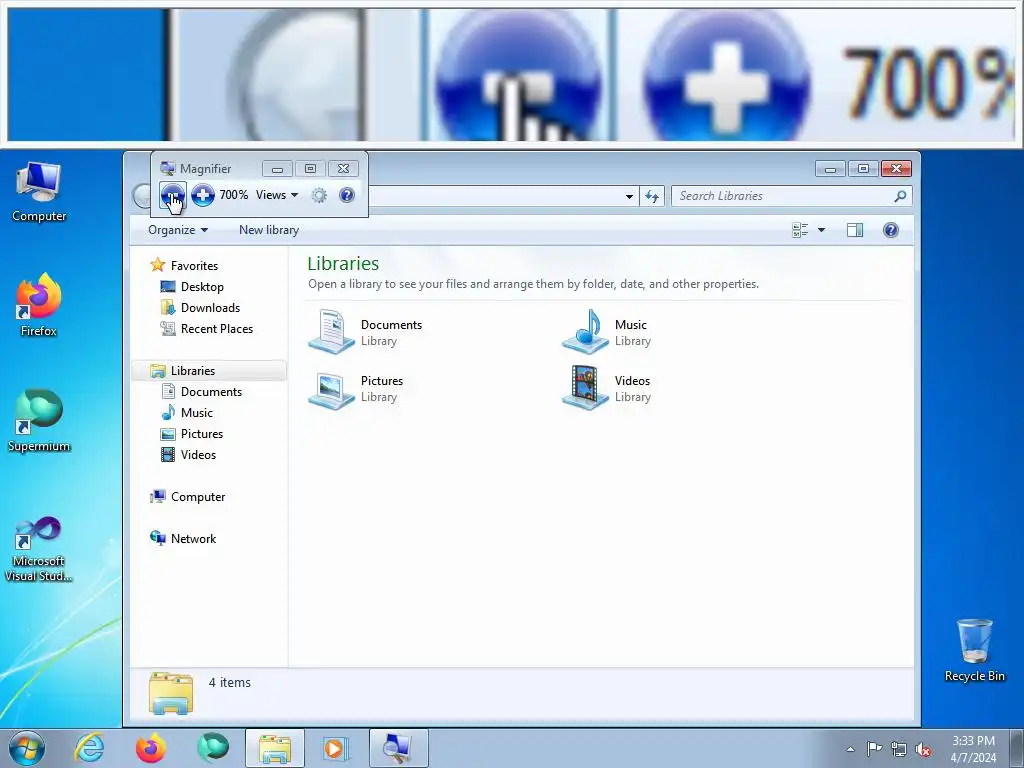
Task: Open Action Center flag icon
Action: pyautogui.click(x=874, y=749)
